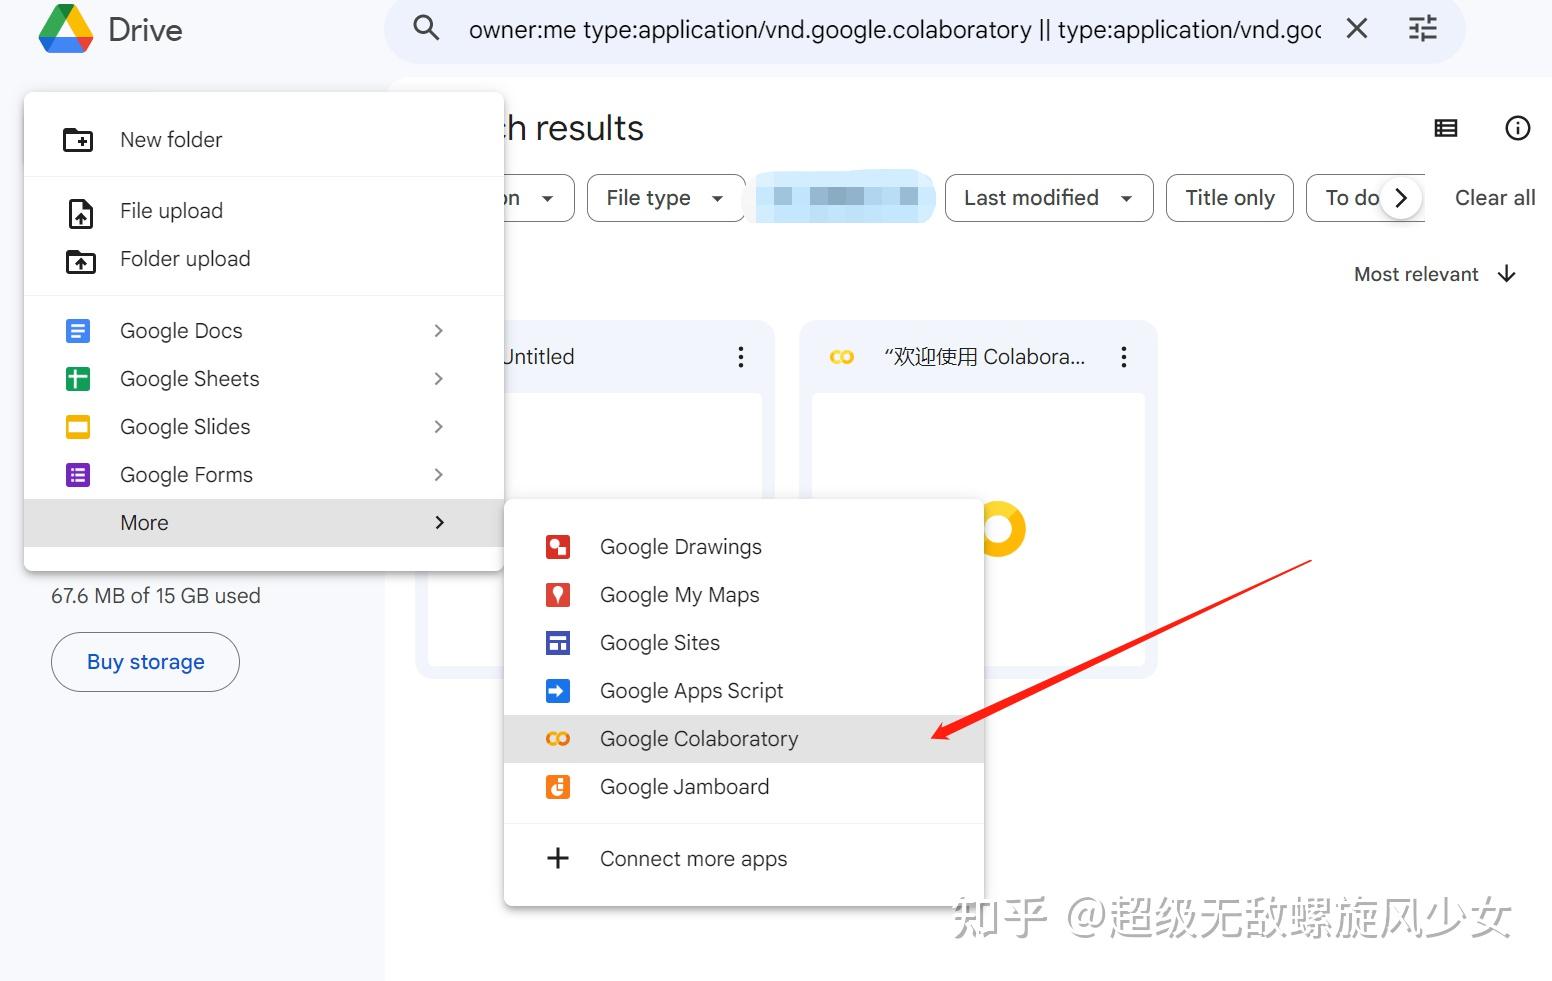Select Google Sheets from the New menu
Image resolution: width=1552 pixels, height=981 pixels.
tap(189, 378)
